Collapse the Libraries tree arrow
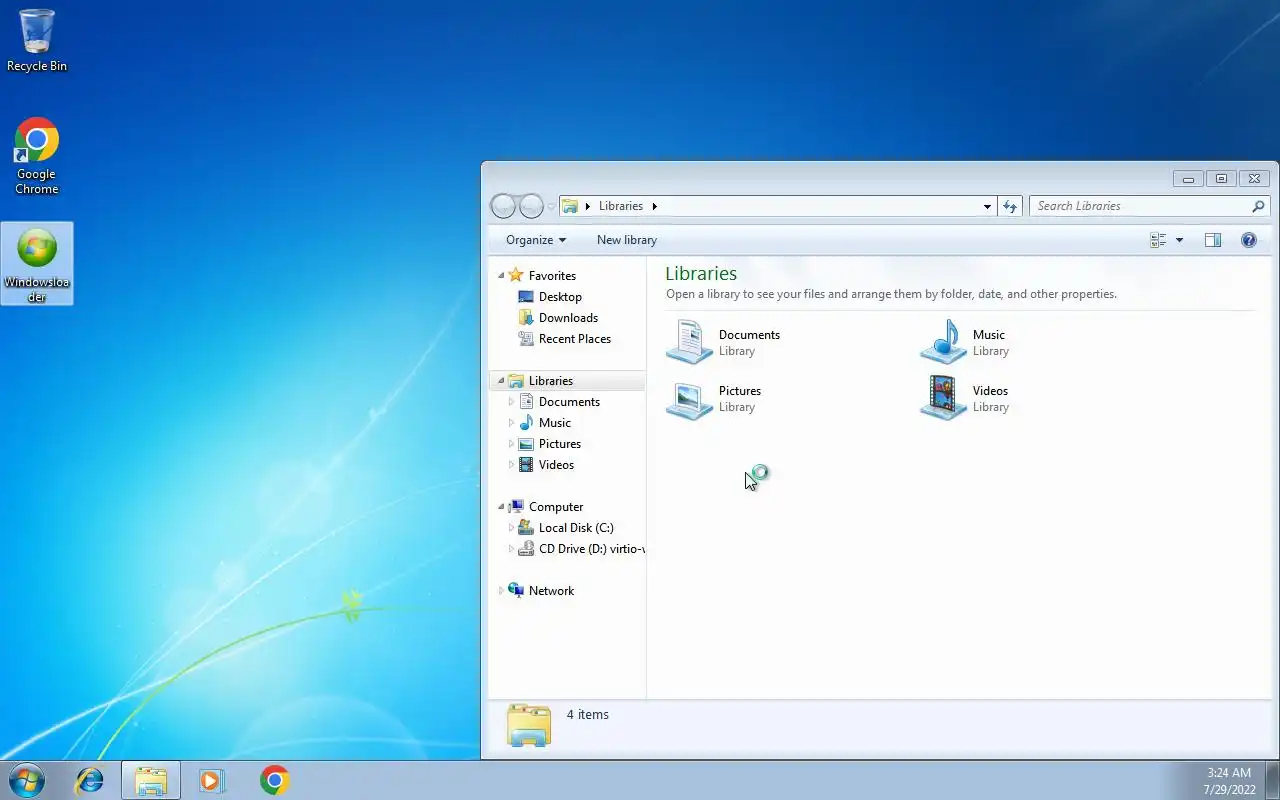Screen dimensions: 1280x800 (x=501, y=381)
